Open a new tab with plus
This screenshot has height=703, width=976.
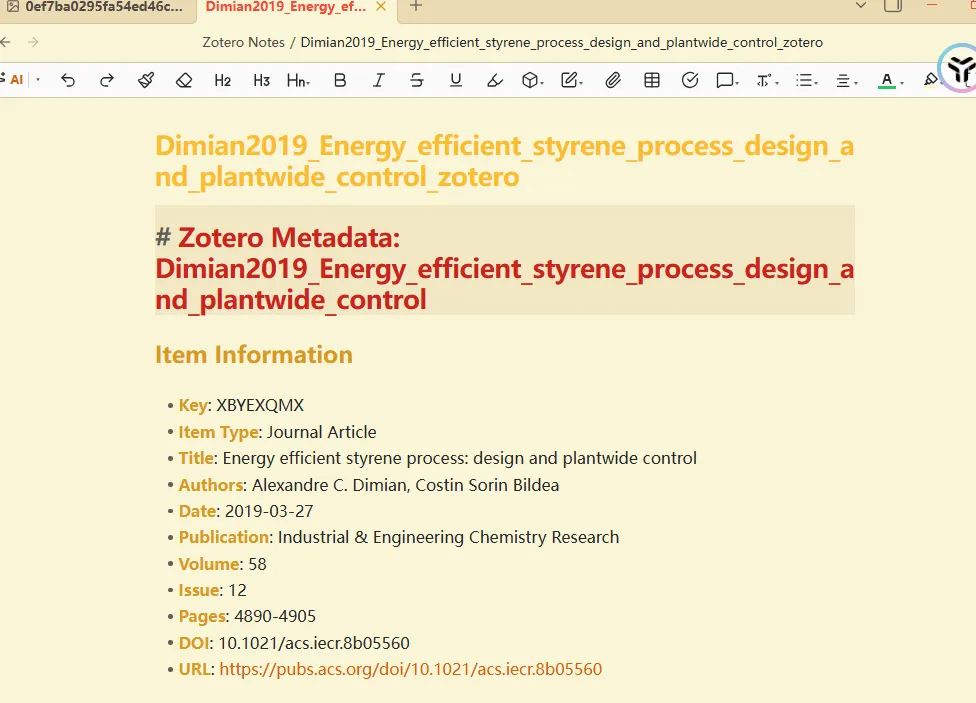416,6
